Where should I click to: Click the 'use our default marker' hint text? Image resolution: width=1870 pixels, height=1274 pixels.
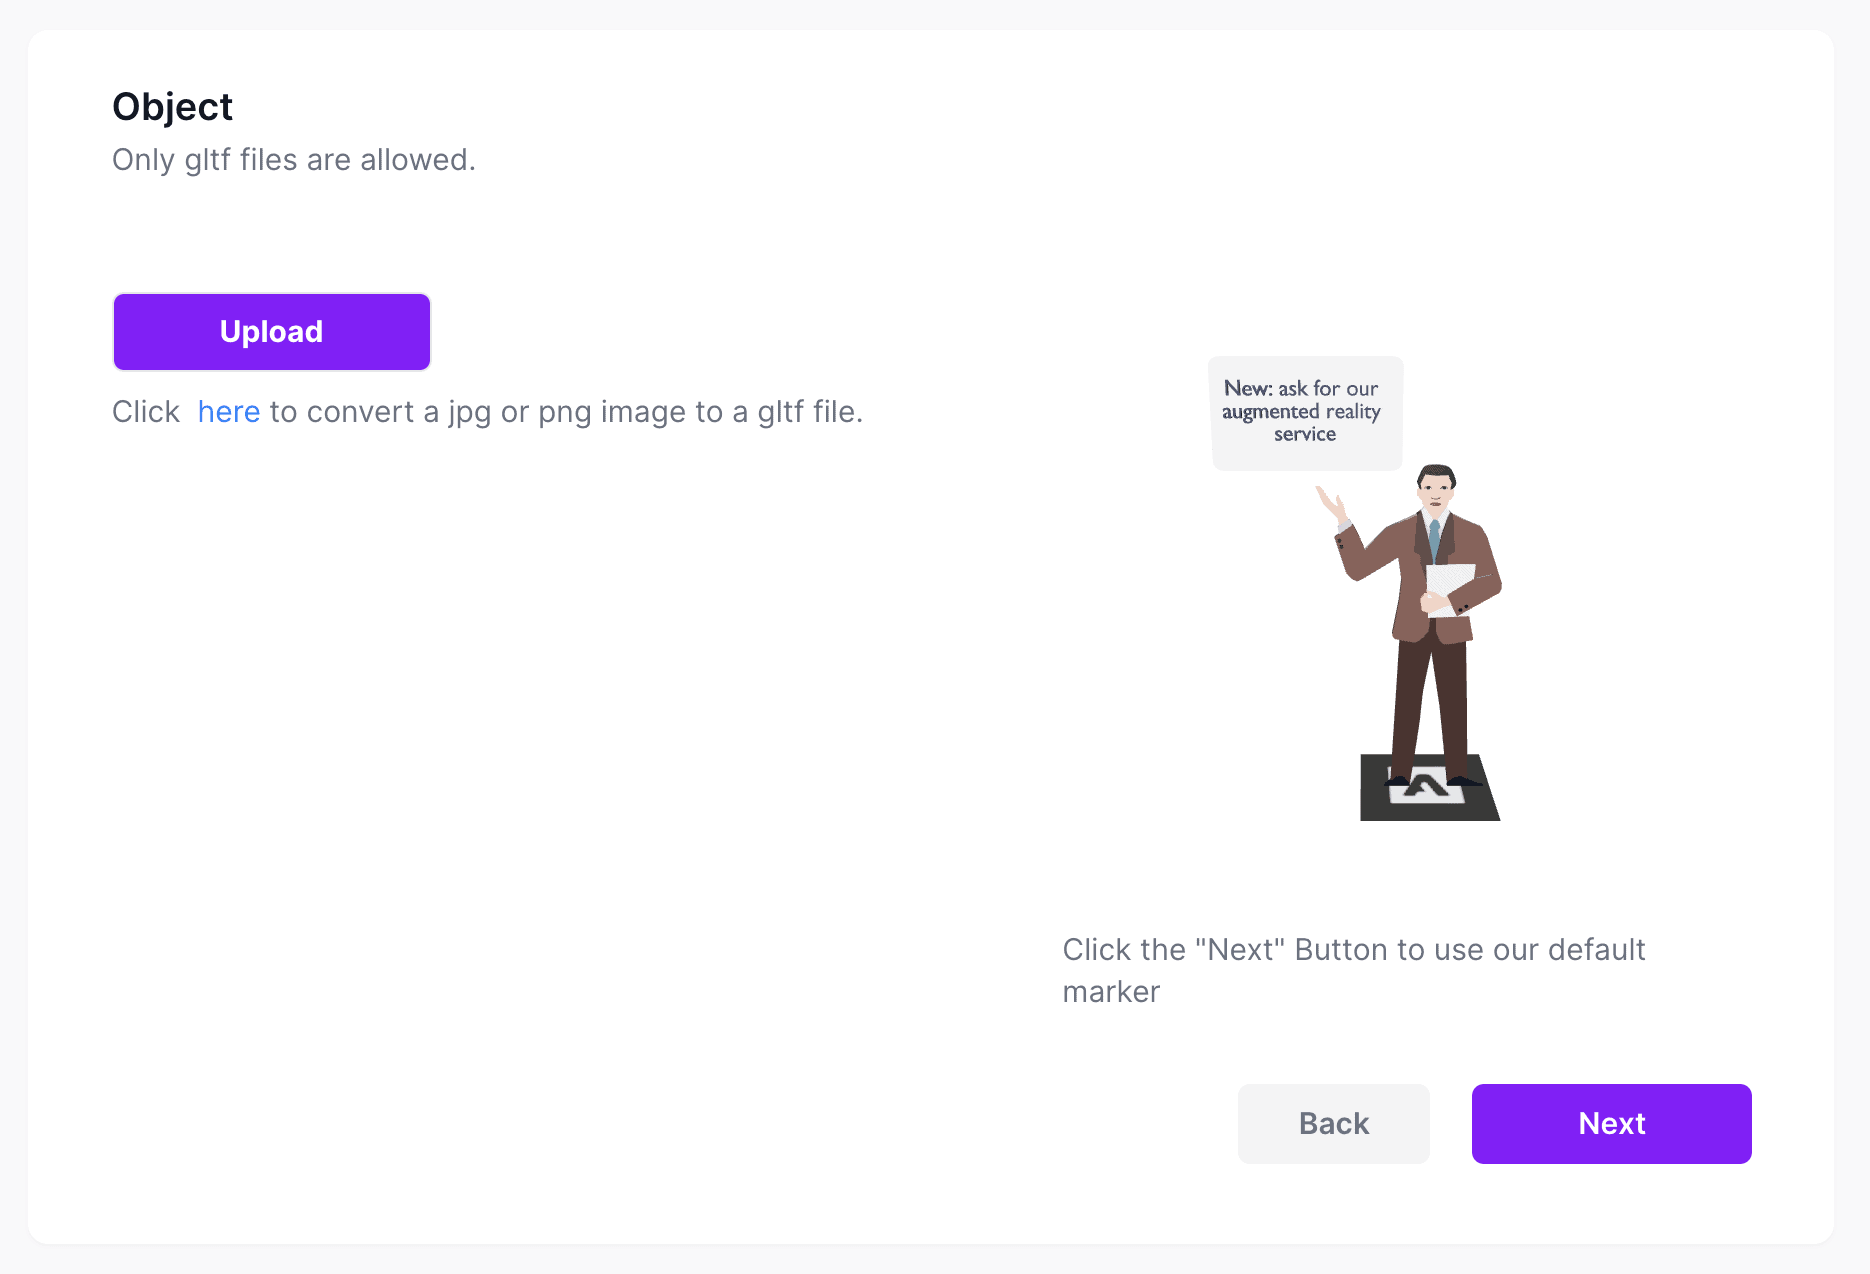[x=1353, y=969]
